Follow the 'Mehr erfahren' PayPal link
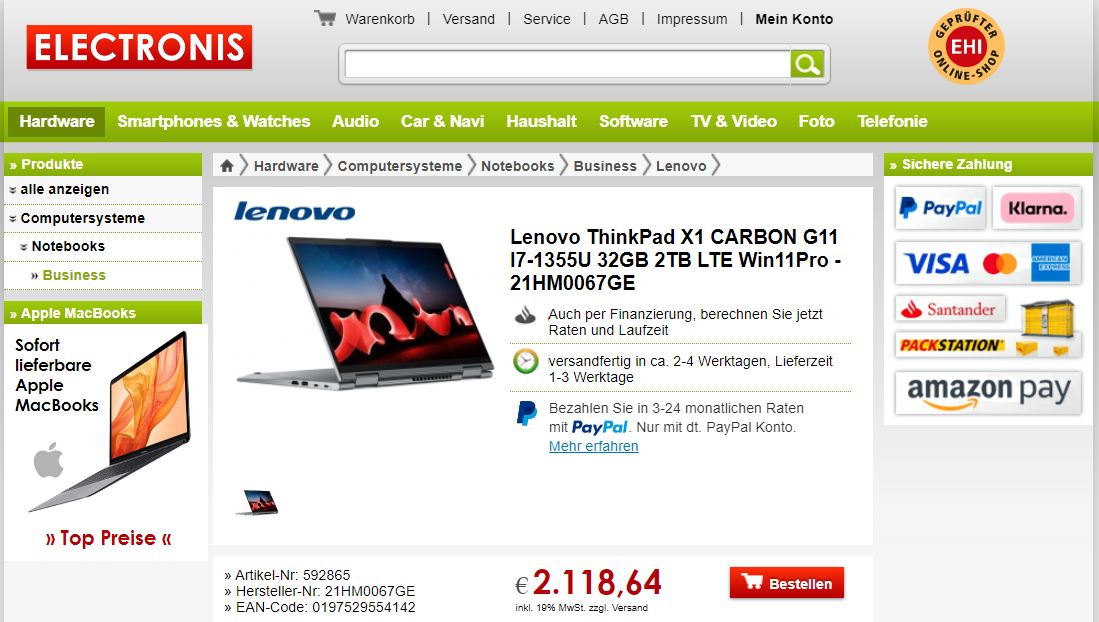 click(593, 446)
